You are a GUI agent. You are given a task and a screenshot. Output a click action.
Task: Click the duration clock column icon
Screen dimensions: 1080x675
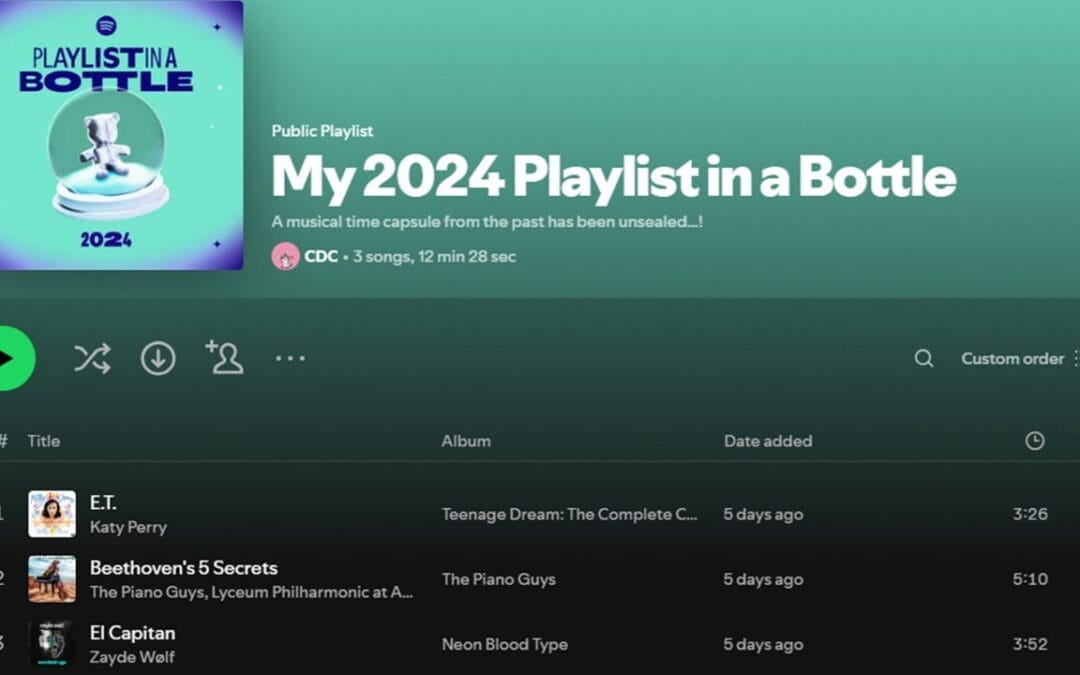(x=1036, y=440)
